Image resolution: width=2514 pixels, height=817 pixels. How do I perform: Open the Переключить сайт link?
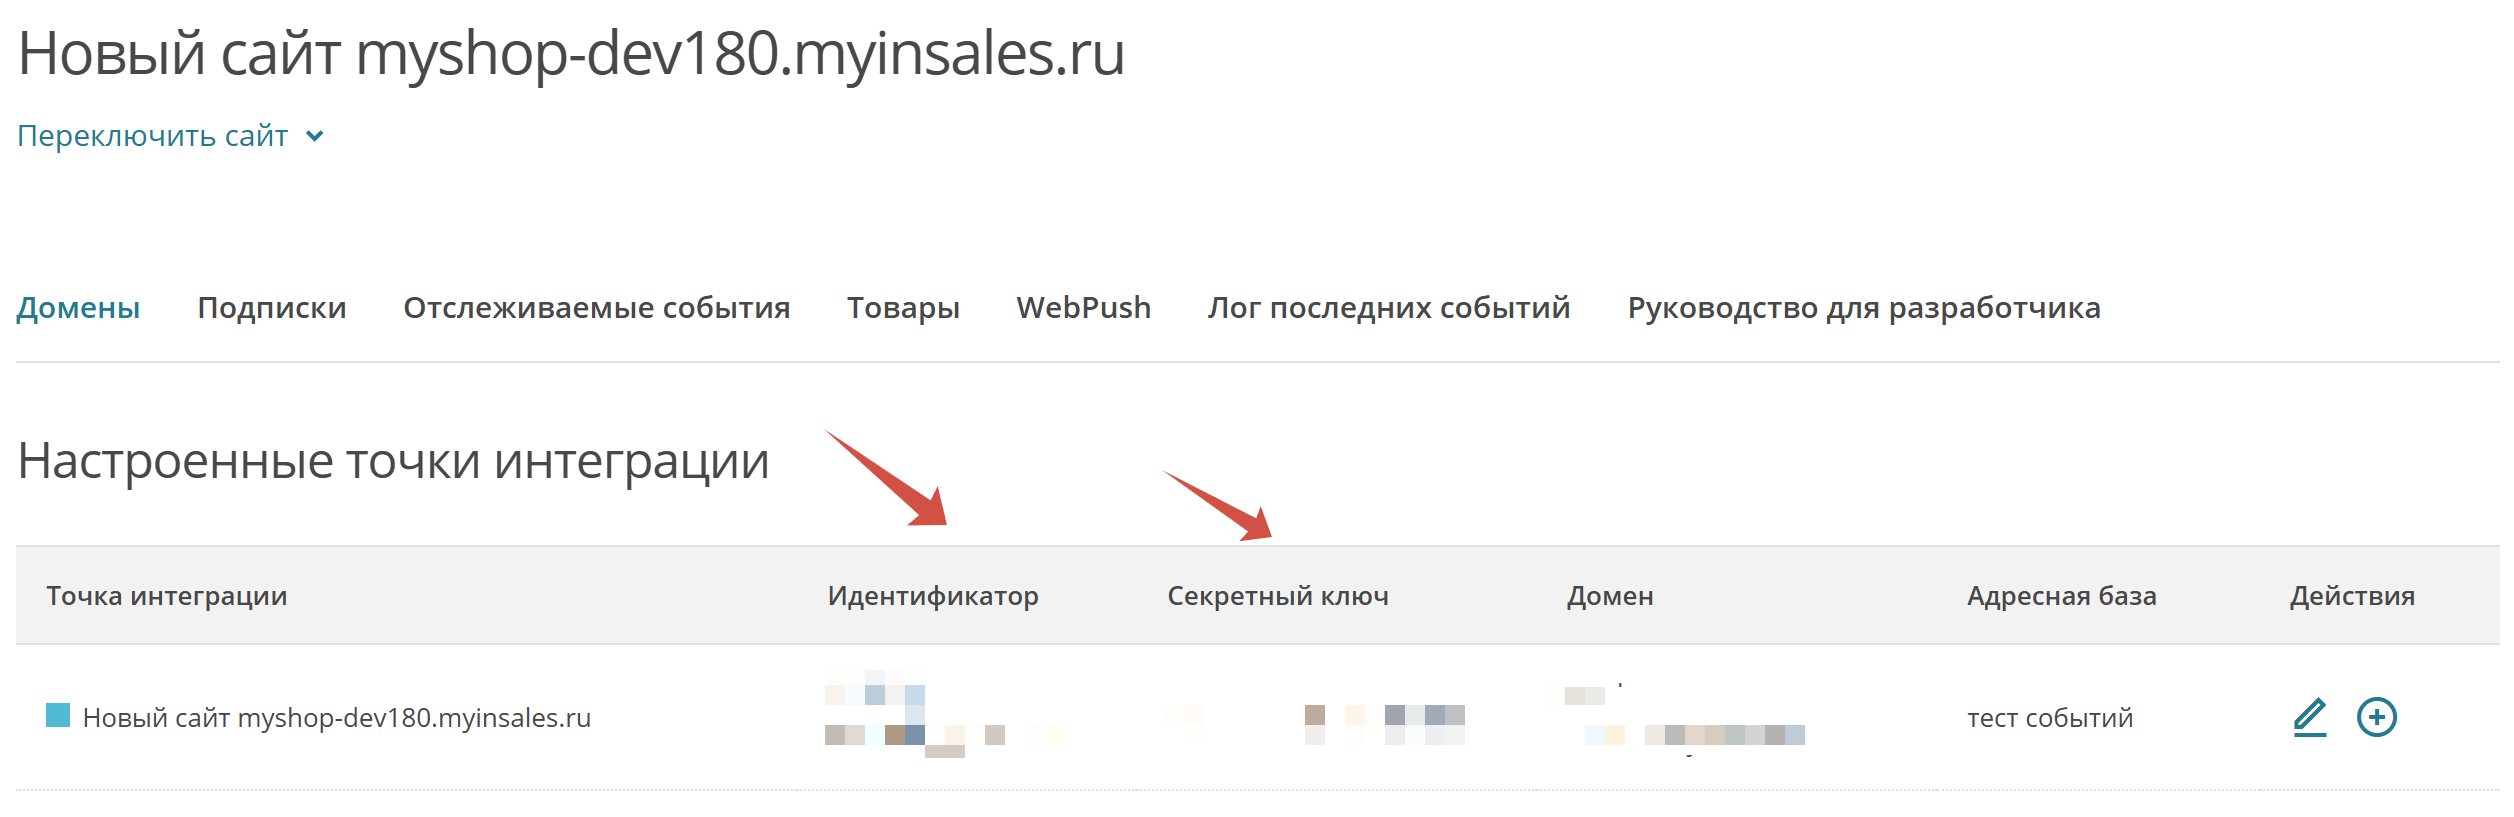coord(153,135)
